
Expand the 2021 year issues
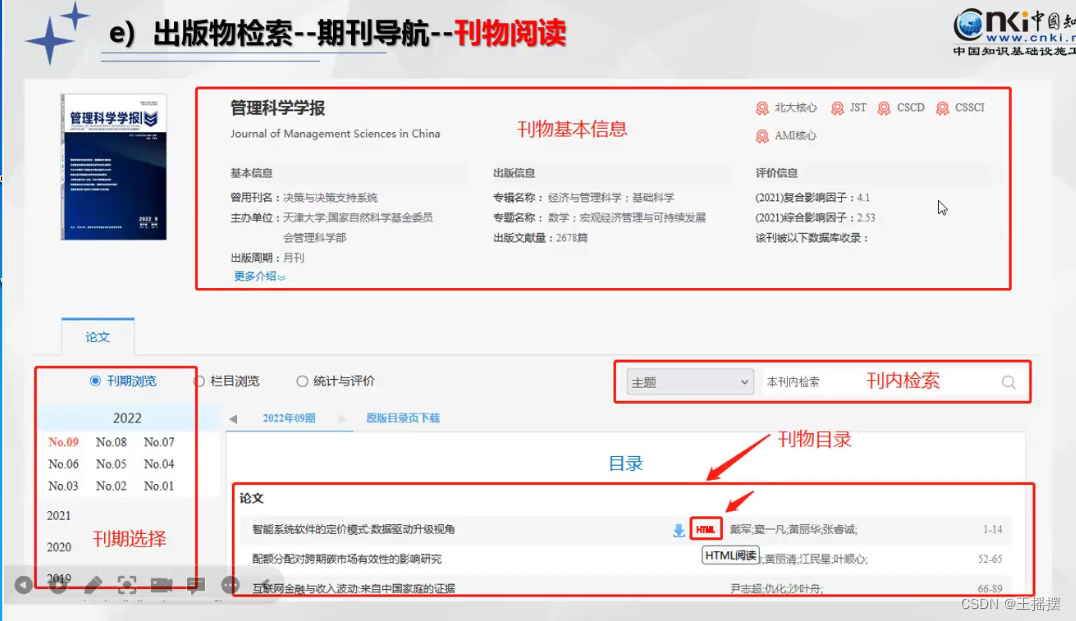point(59,515)
